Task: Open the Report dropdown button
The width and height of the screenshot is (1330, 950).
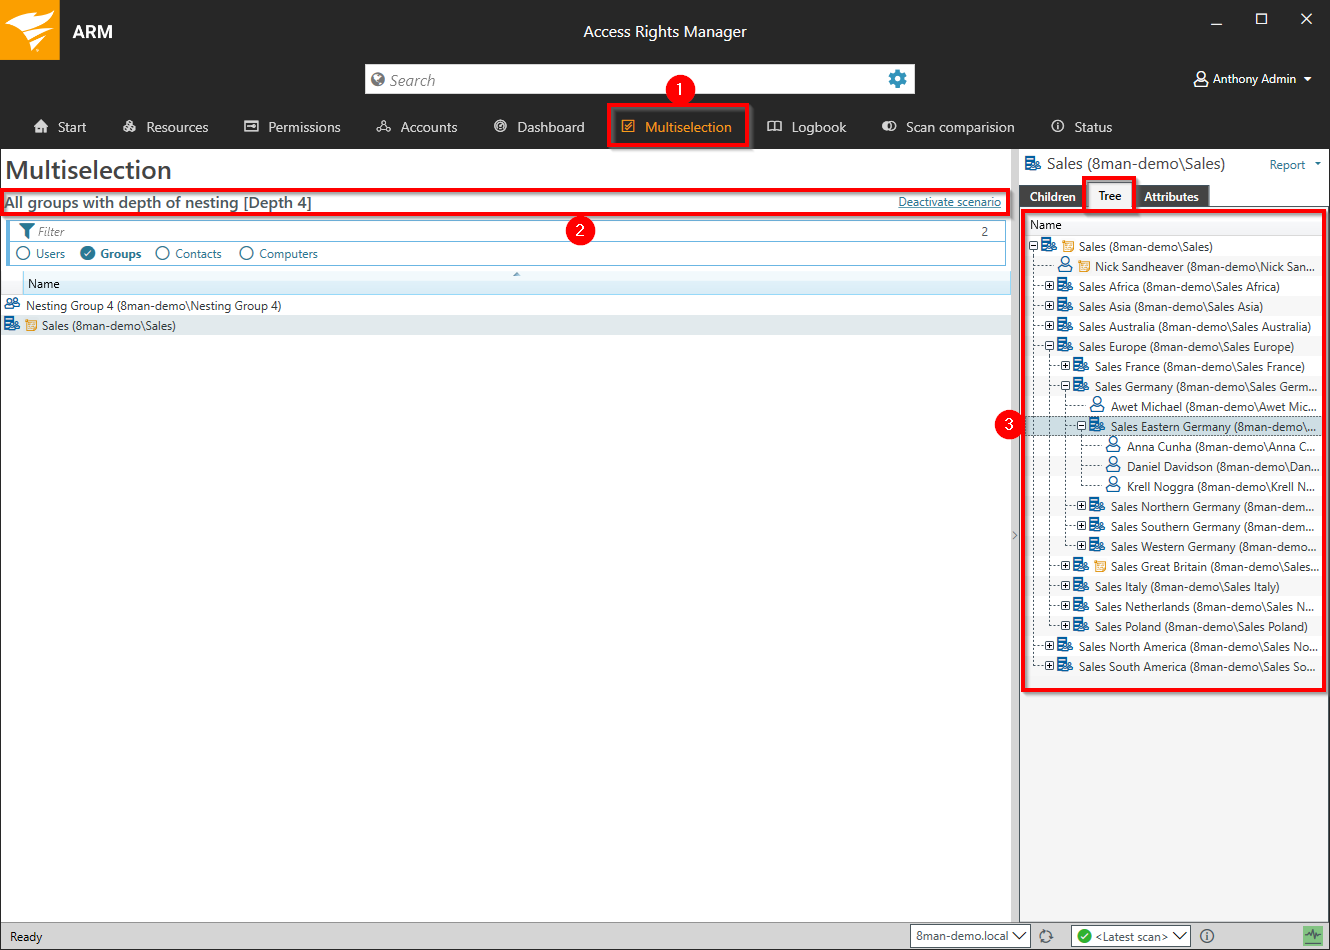Action: click(x=1294, y=165)
